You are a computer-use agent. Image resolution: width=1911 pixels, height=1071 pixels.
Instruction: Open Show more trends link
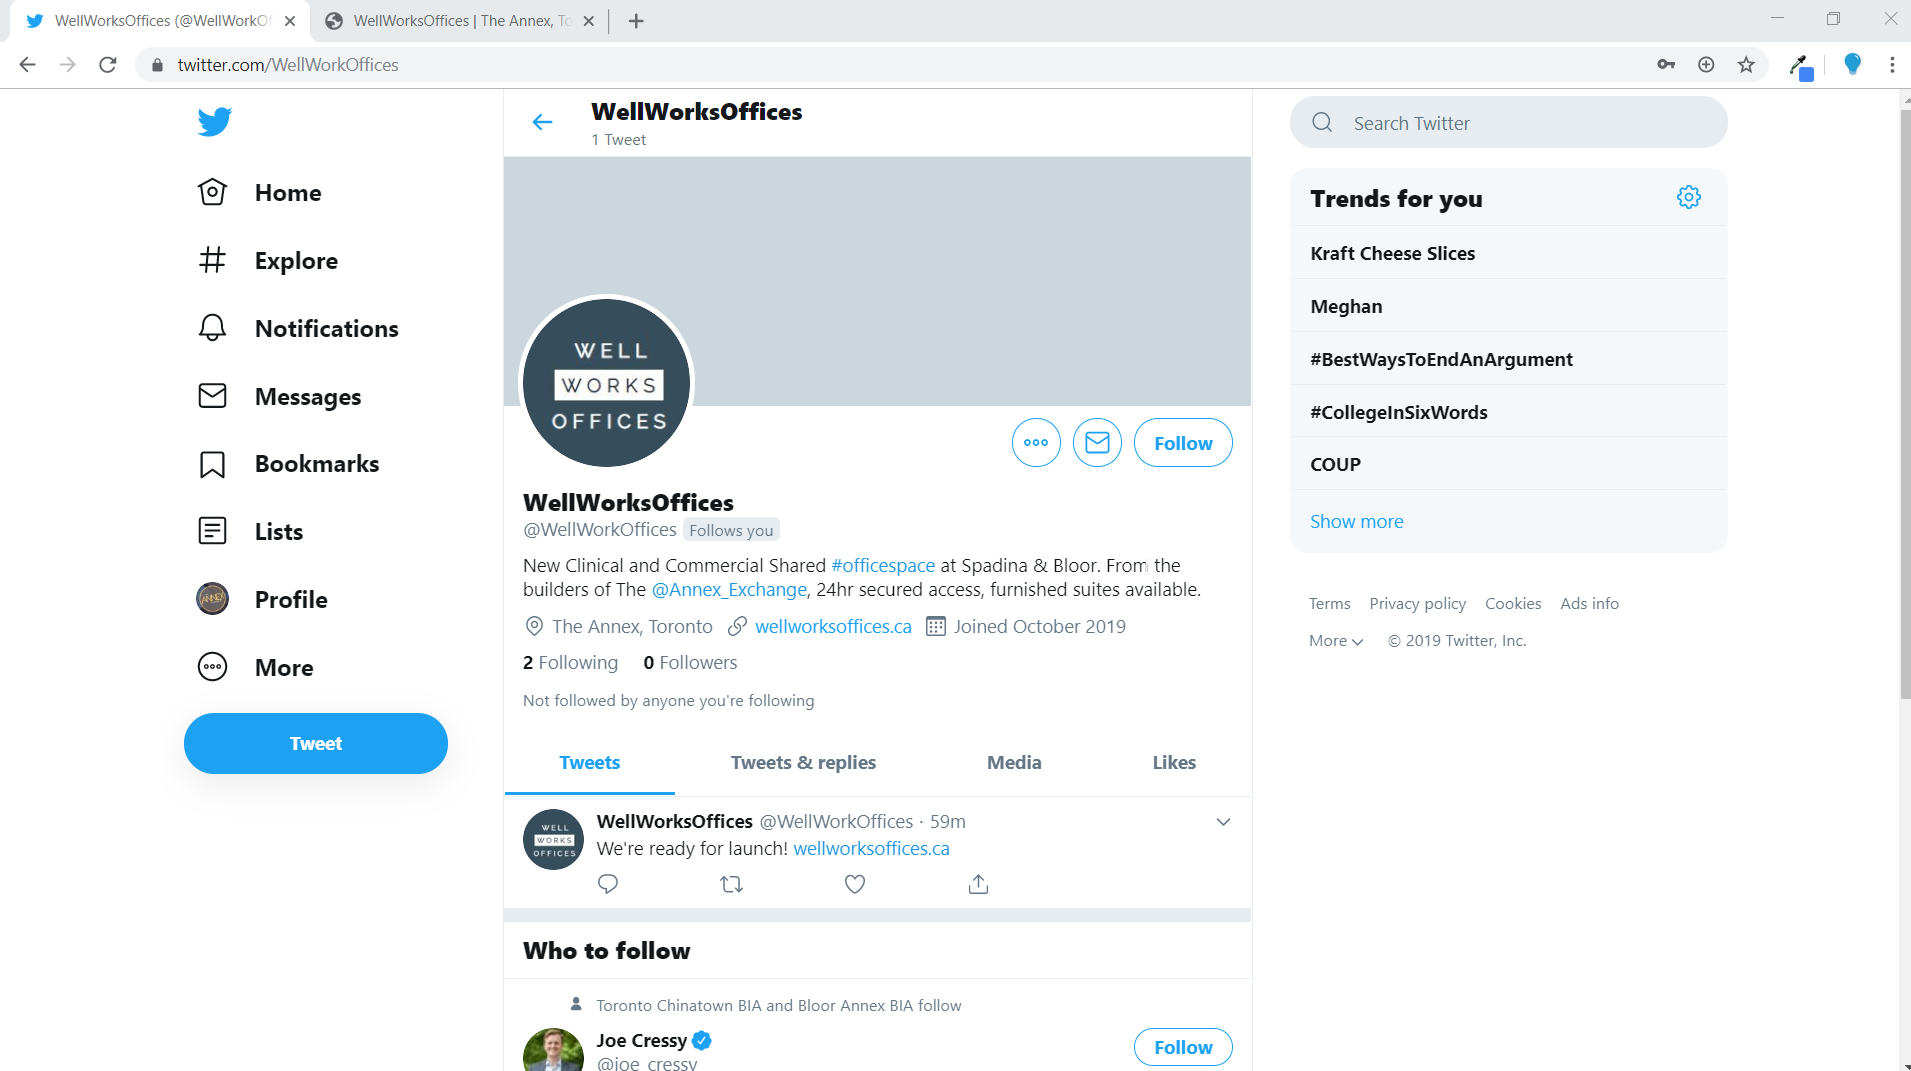(x=1356, y=521)
